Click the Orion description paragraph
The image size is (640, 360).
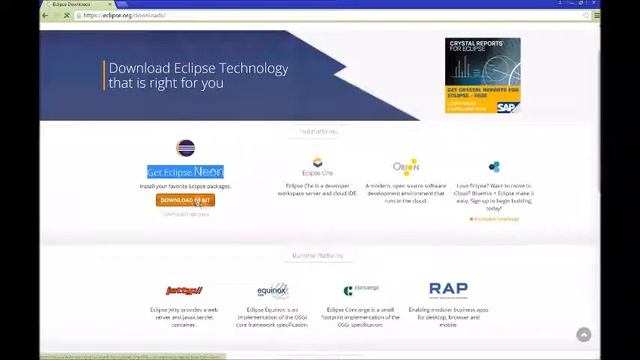(x=406, y=193)
